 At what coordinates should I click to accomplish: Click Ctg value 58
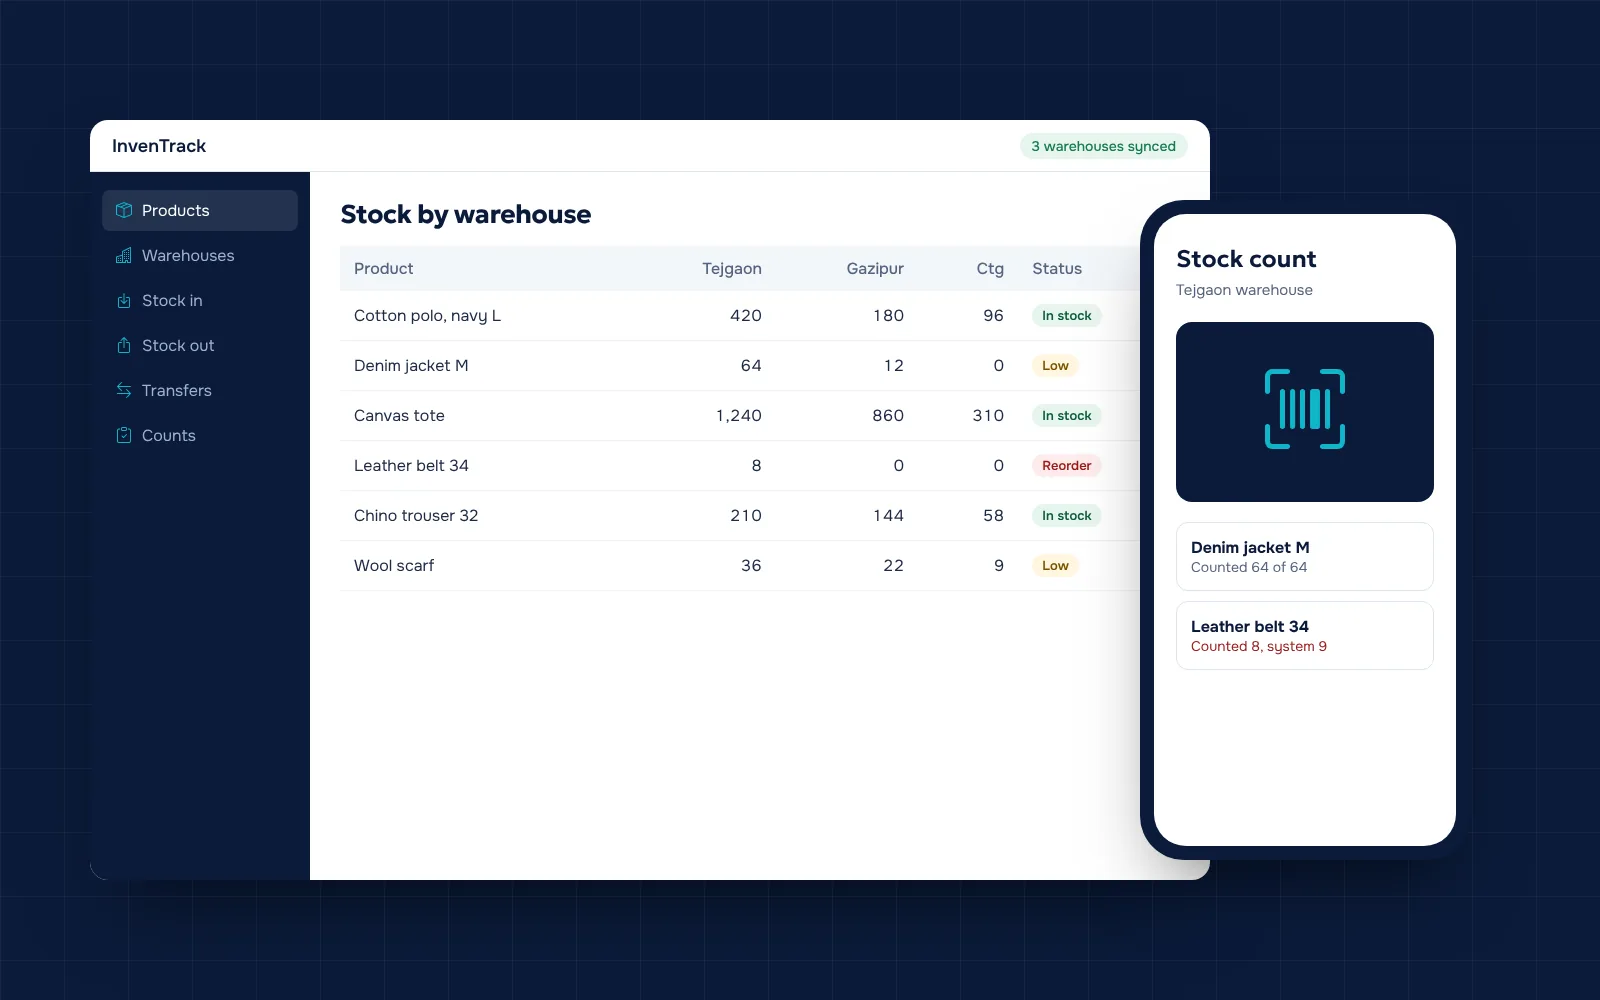(x=993, y=515)
